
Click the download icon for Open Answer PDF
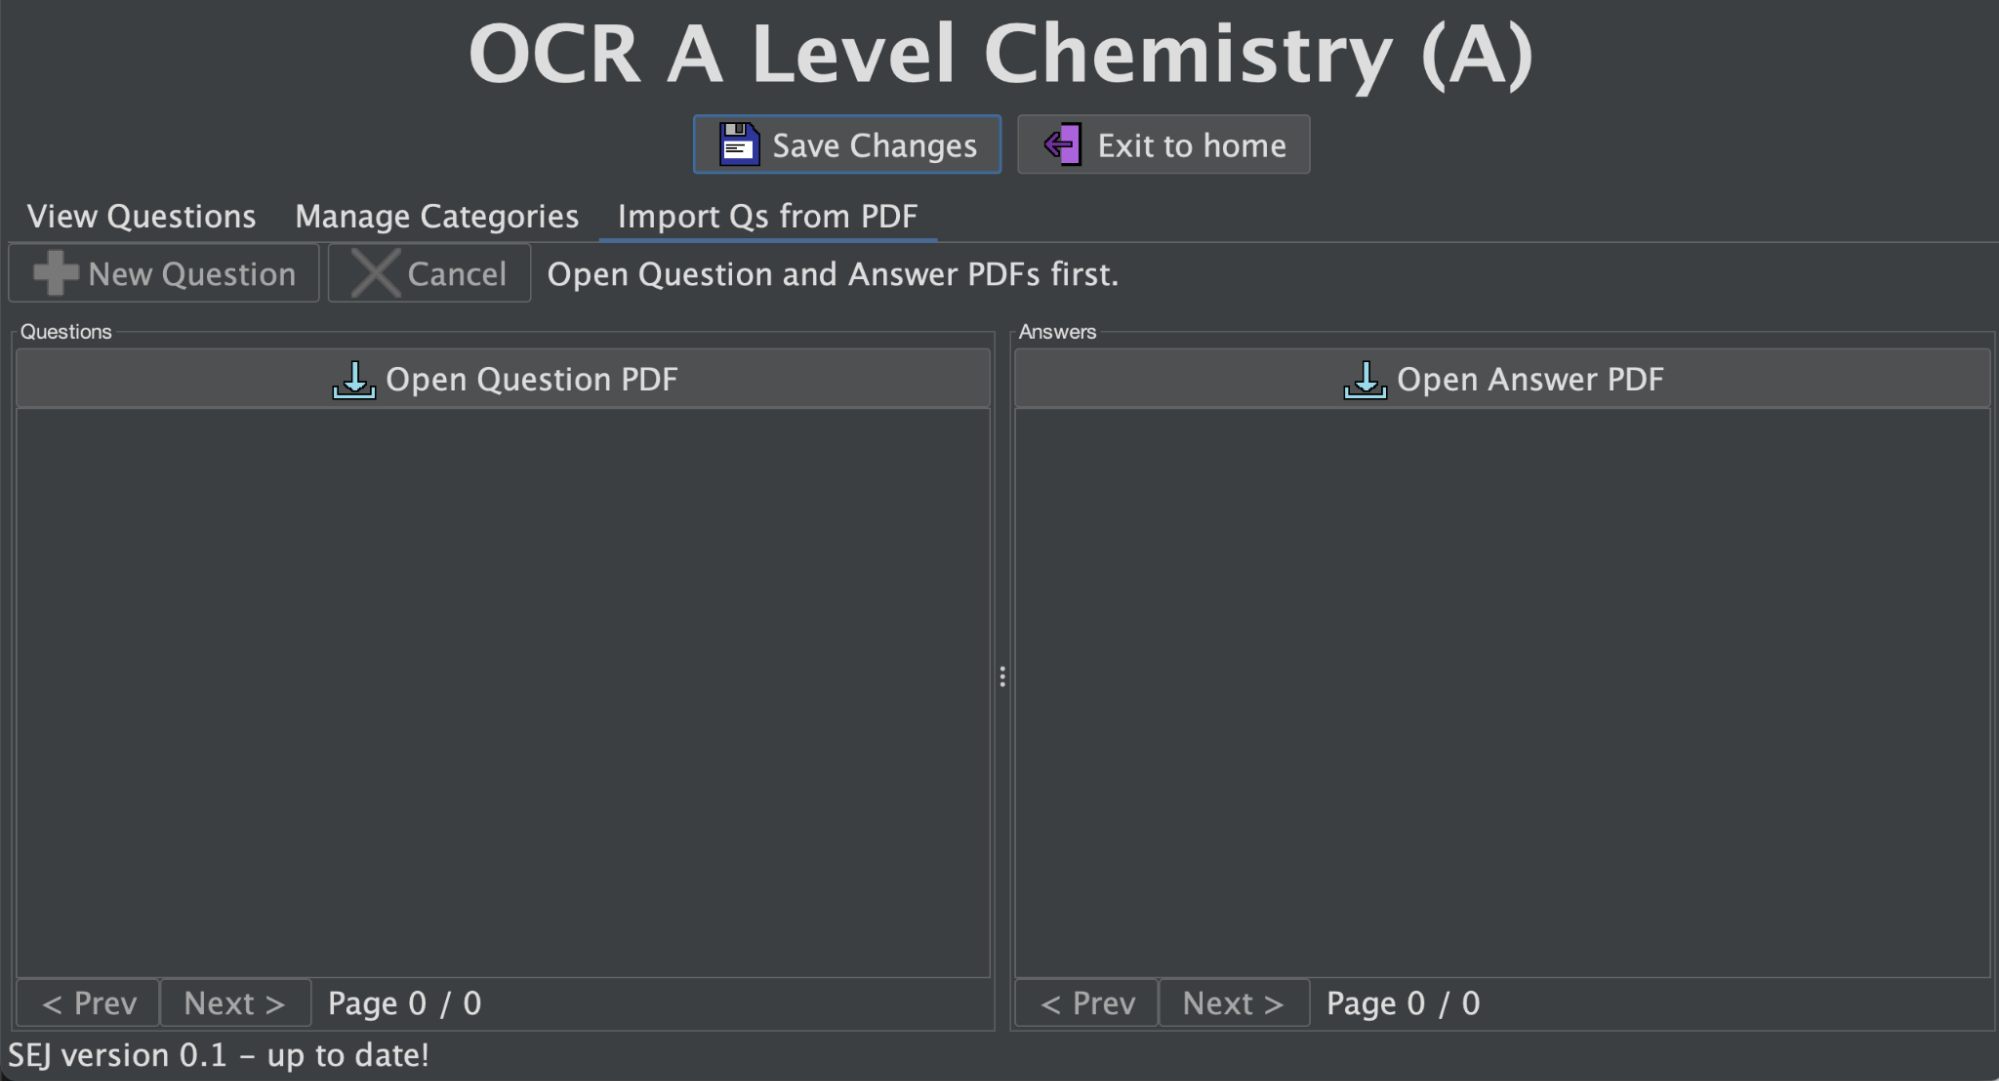click(1365, 380)
